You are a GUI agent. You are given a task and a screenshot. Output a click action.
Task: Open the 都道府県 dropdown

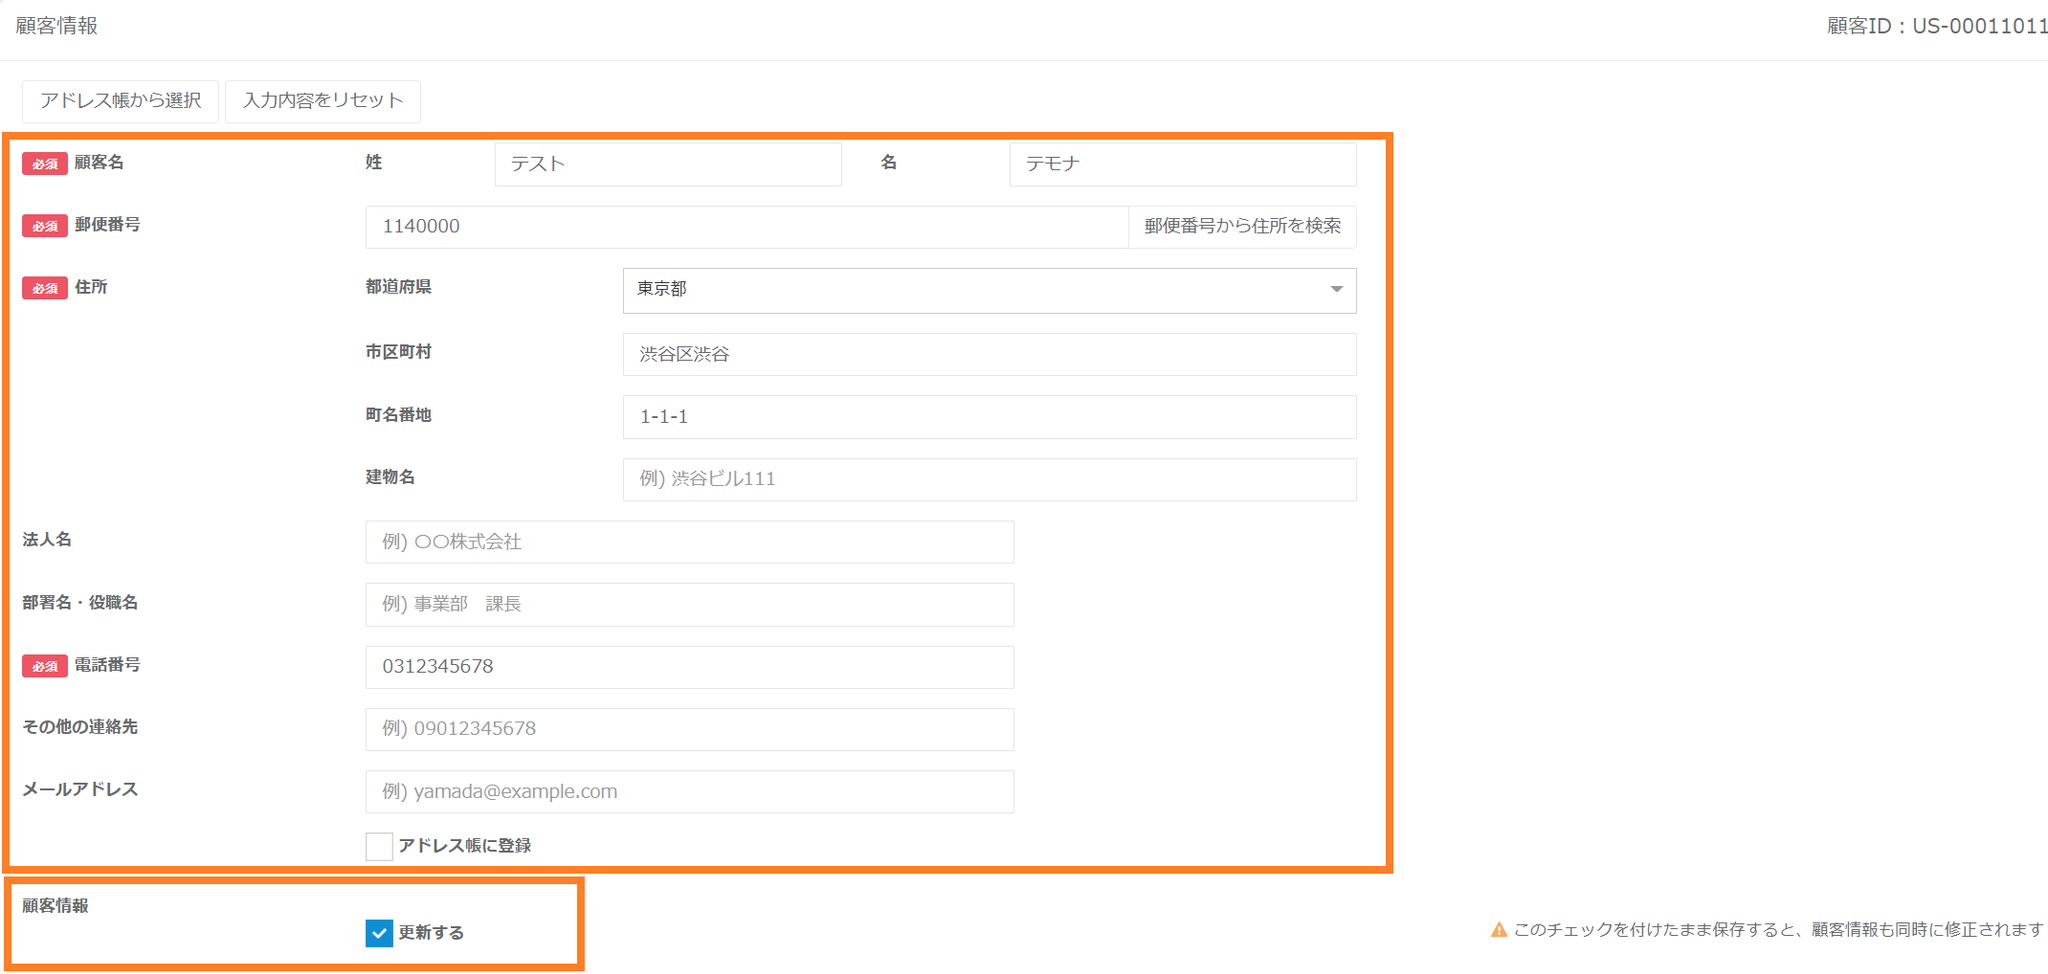tap(990, 290)
